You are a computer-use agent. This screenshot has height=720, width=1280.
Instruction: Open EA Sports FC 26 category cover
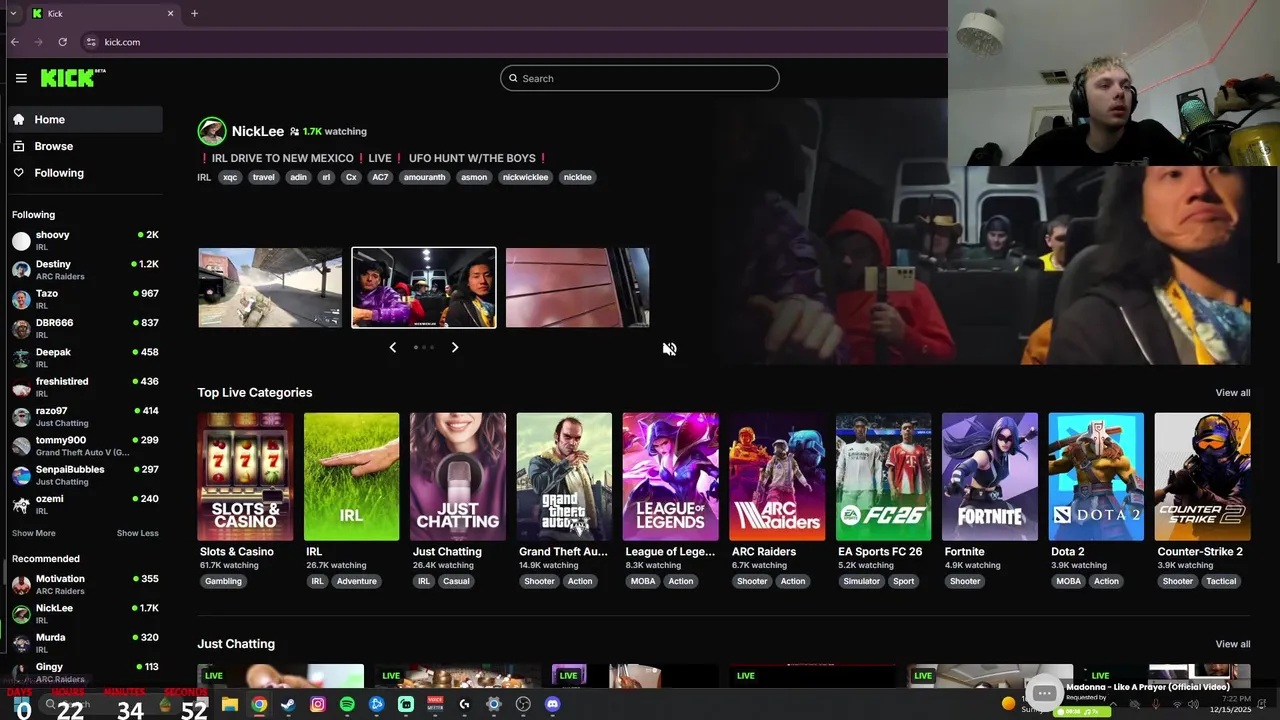pos(883,476)
